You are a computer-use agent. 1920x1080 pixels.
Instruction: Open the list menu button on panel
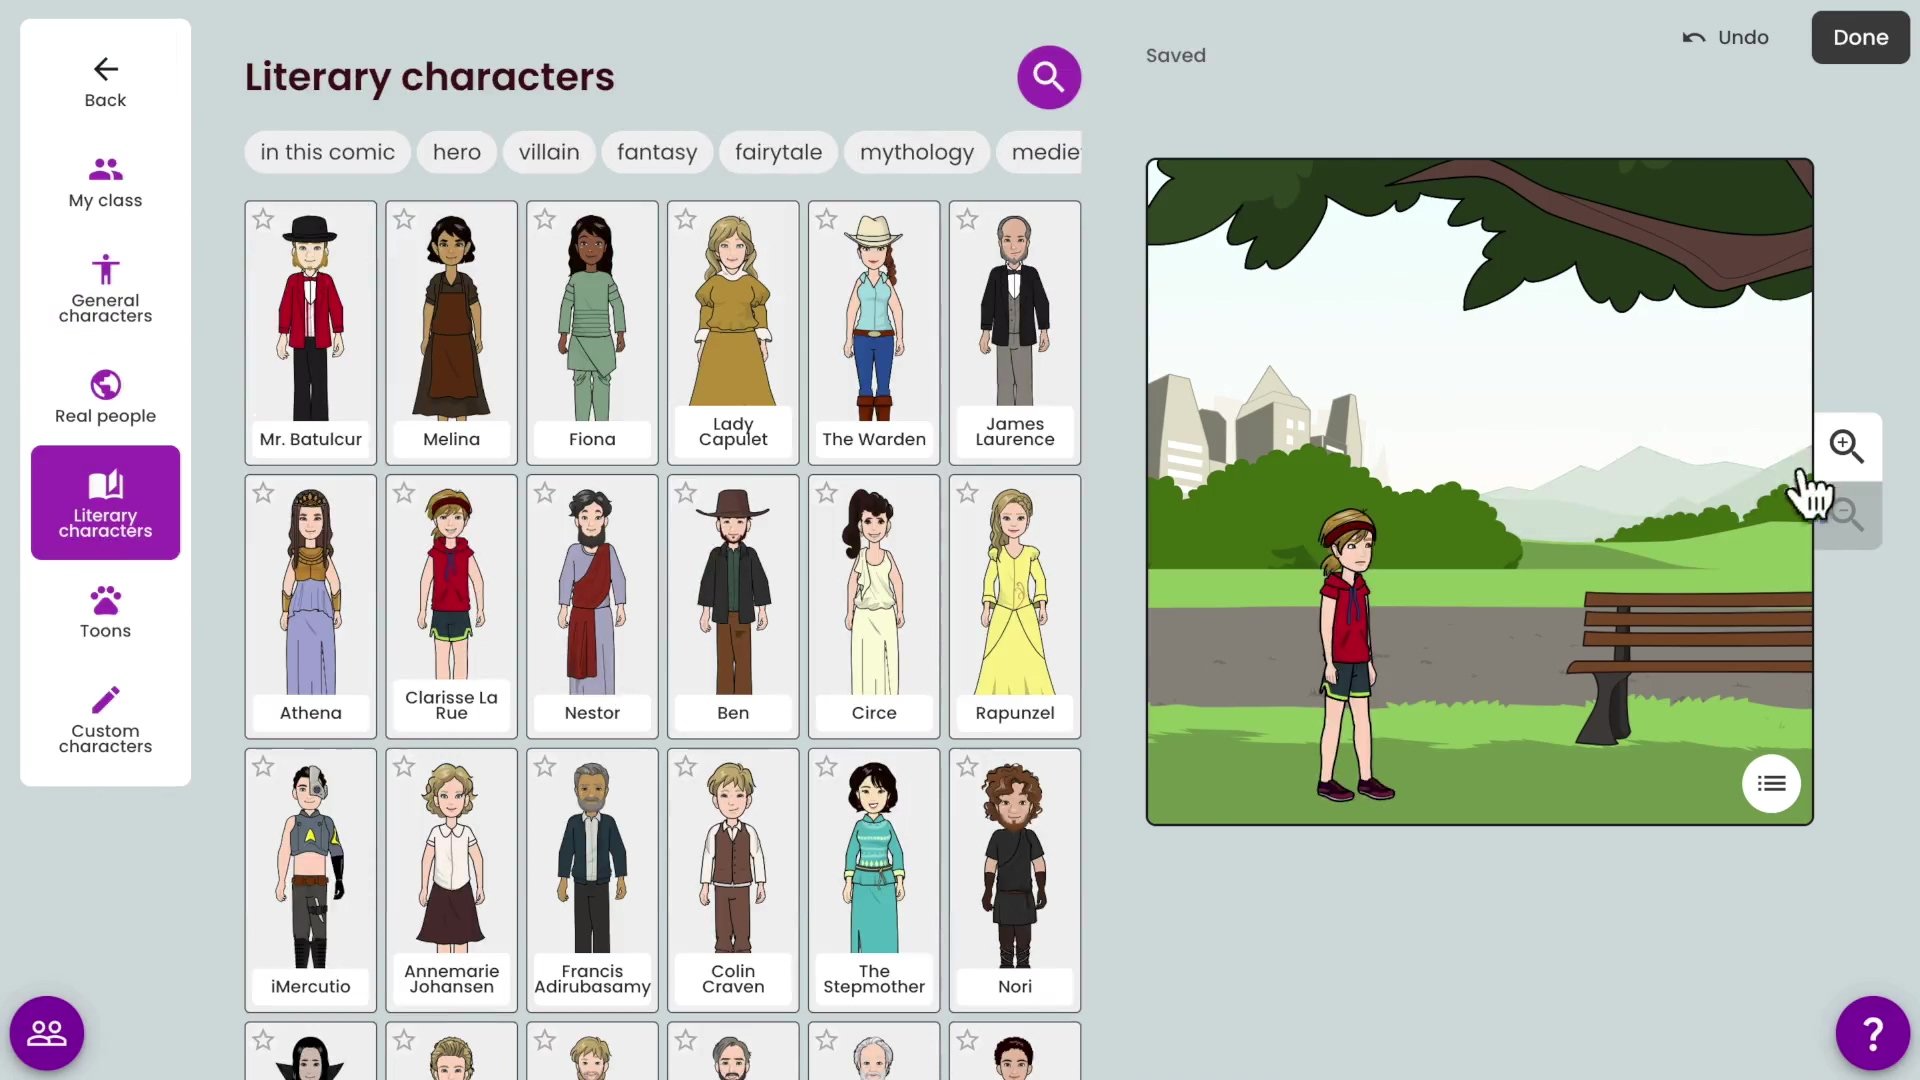coord(1771,784)
